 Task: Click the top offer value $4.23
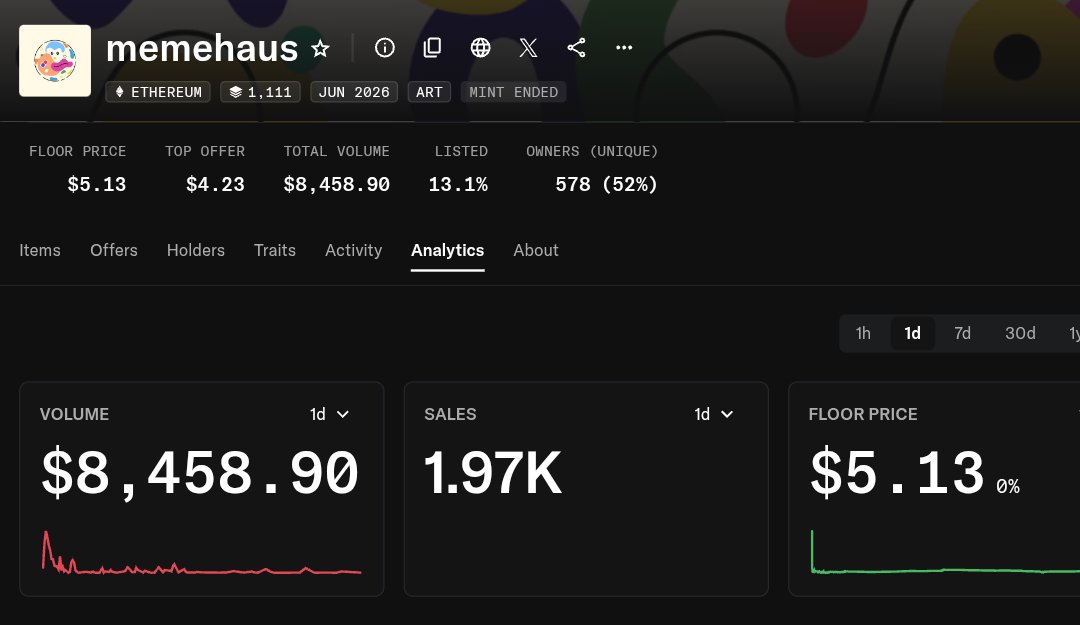tap(215, 185)
